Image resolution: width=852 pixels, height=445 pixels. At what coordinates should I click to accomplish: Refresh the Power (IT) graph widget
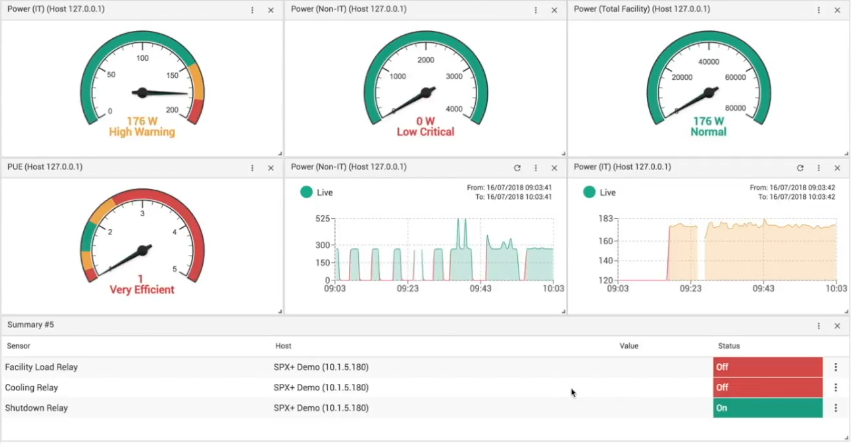tap(800, 168)
